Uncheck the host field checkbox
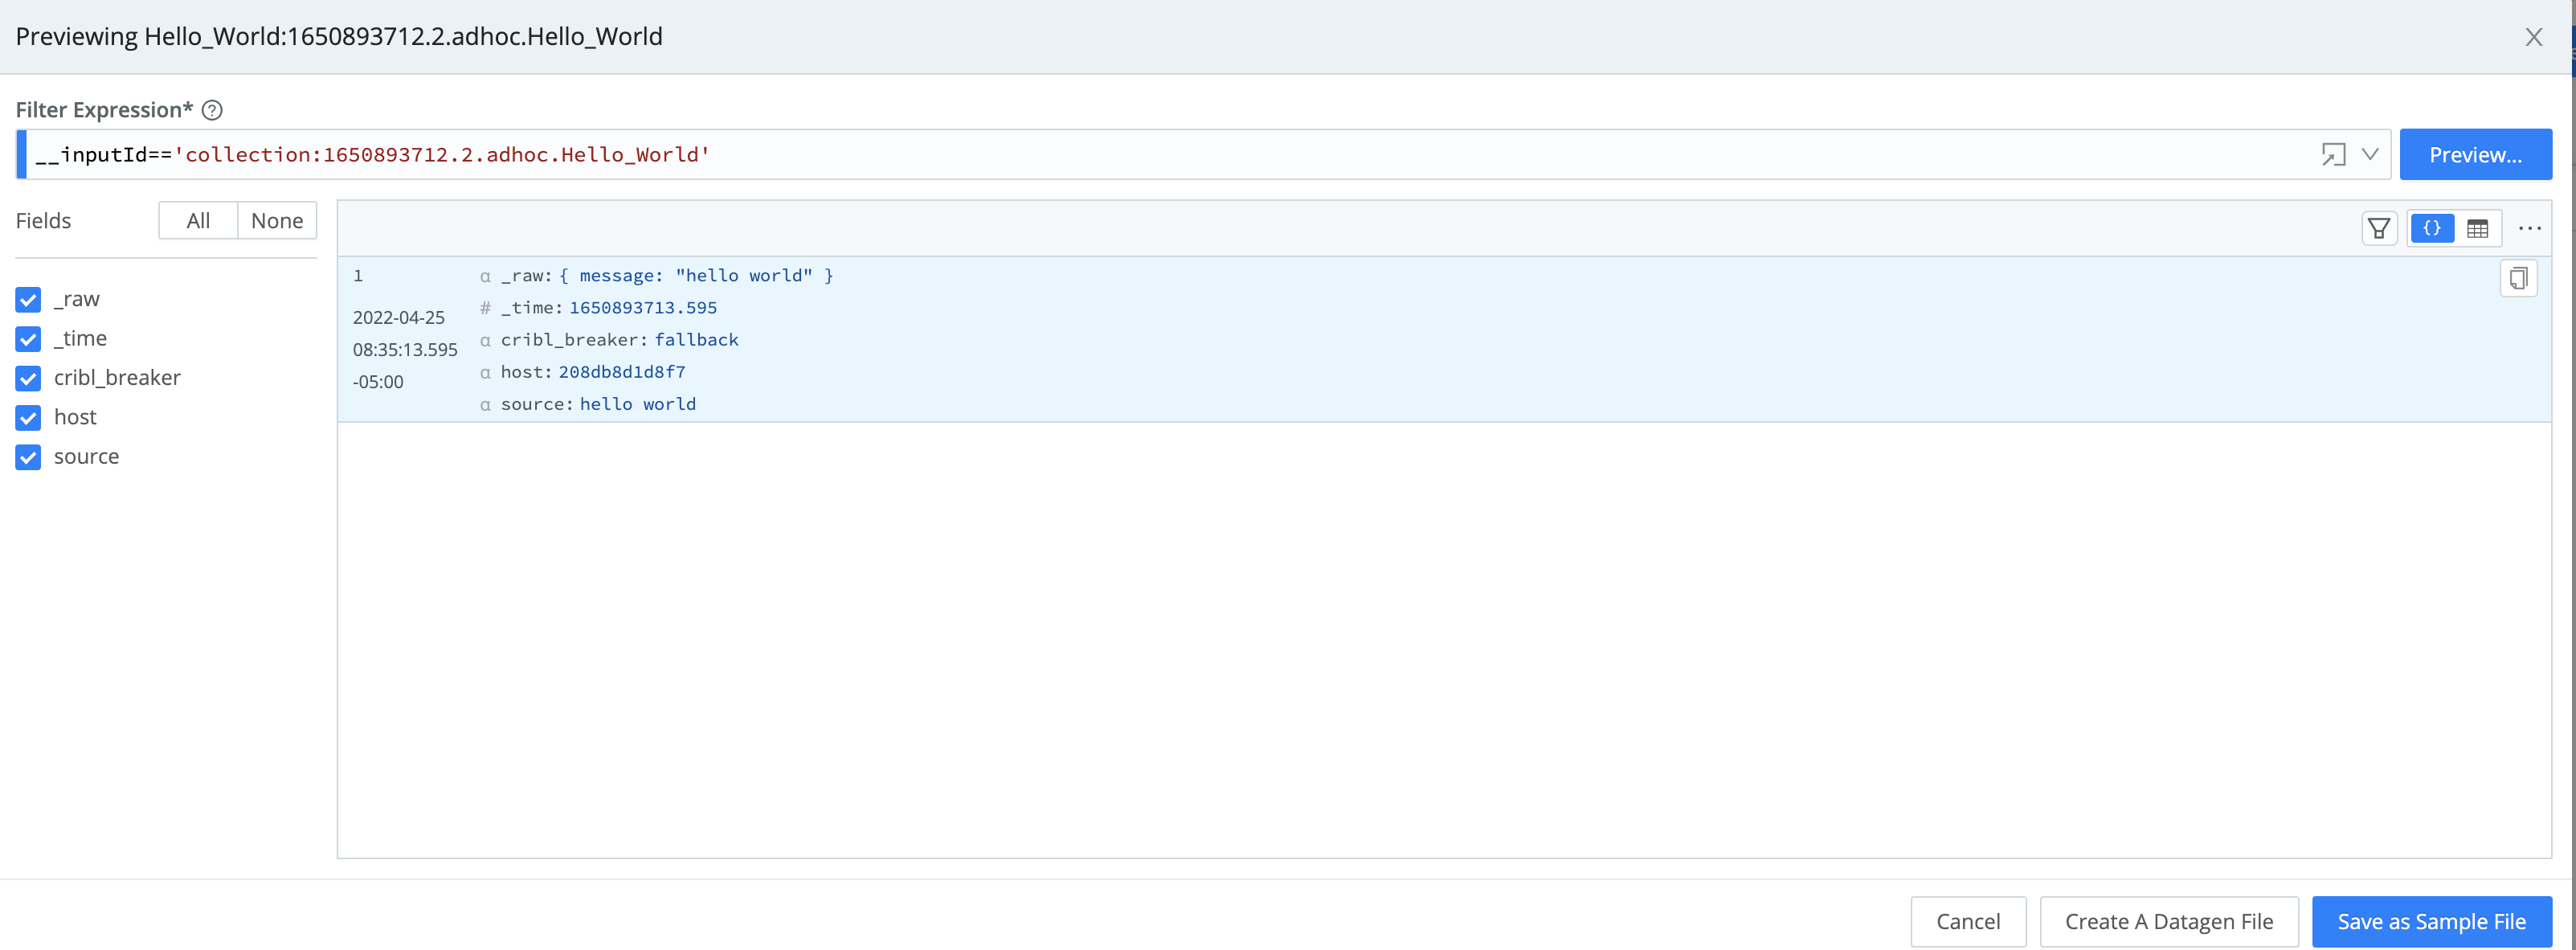 [28, 418]
